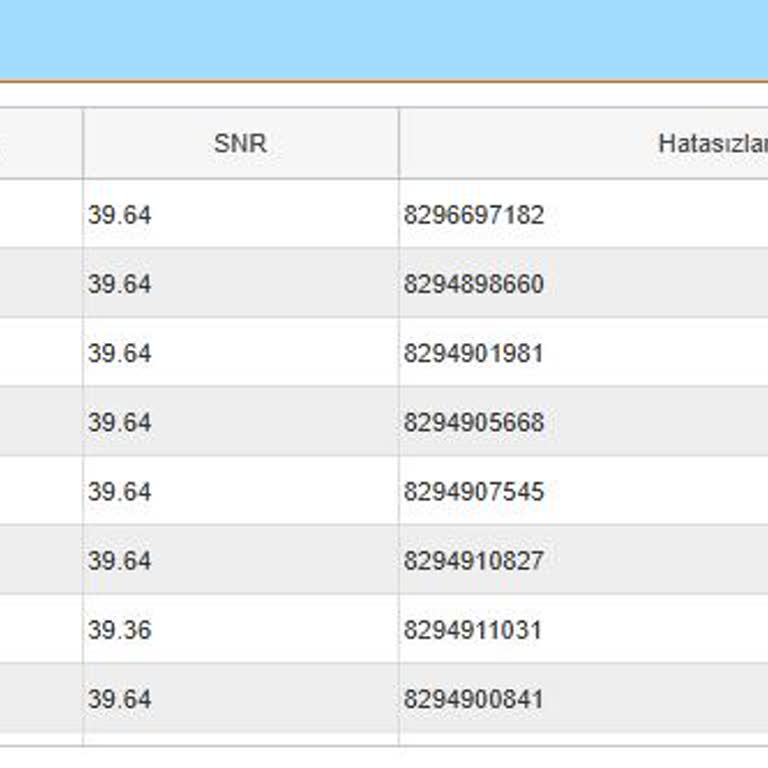Click the Hatasızlar column header

coord(584,144)
